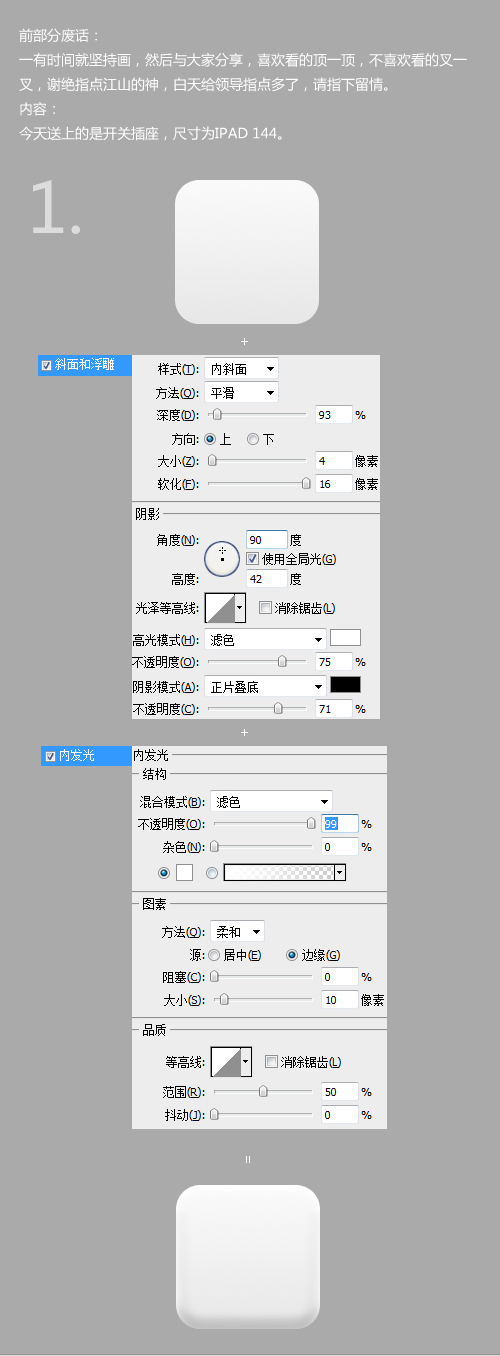Screen dimensions: 500x1356
Task: Click the inner glow gradient preview bar
Action: 279,872
